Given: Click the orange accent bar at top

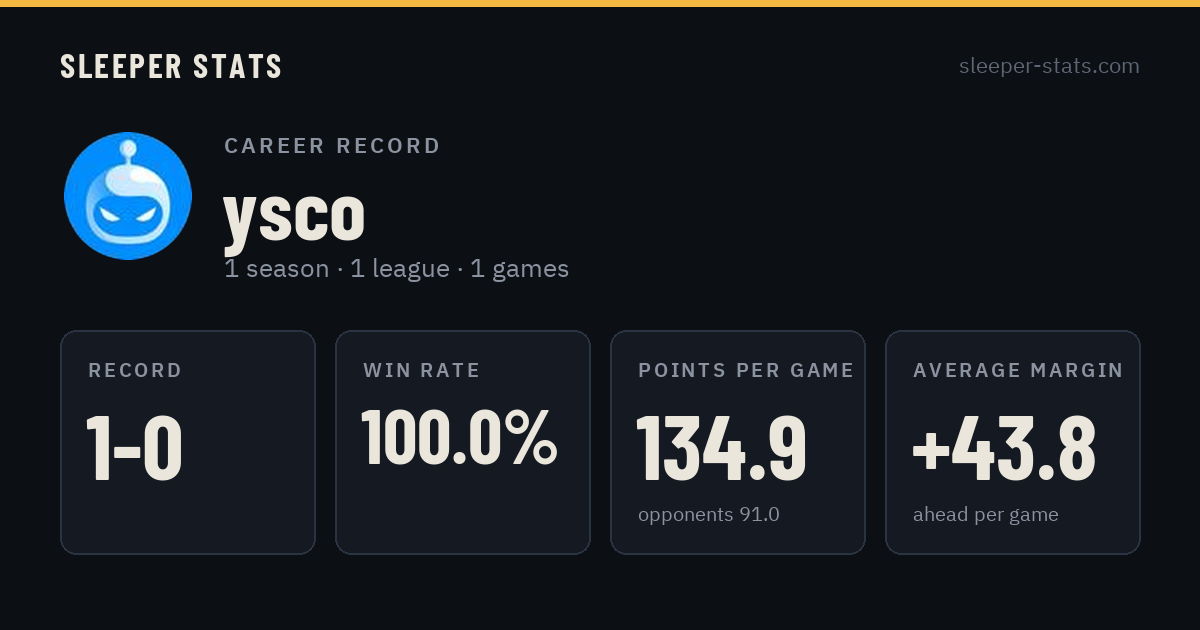Looking at the screenshot, I should coord(600,3).
